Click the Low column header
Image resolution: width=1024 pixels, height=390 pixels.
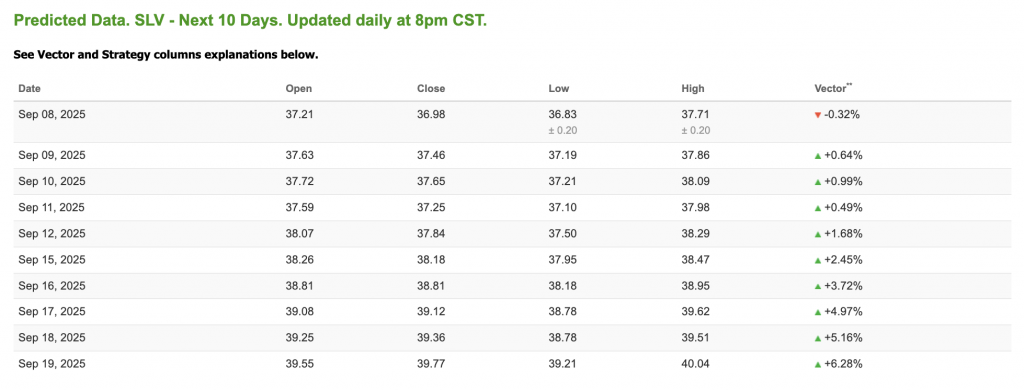pyautogui.click(x=557, y=89)
